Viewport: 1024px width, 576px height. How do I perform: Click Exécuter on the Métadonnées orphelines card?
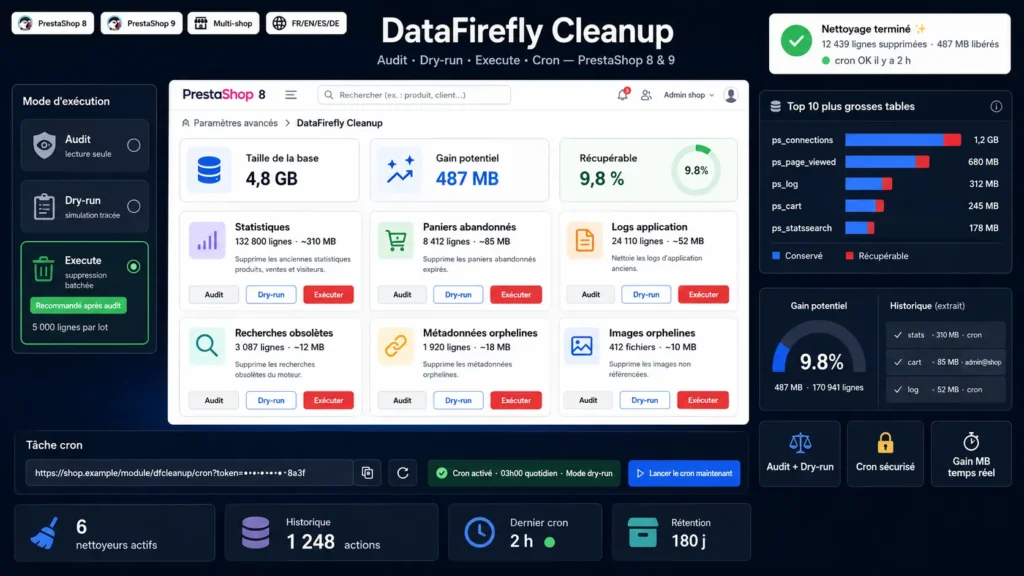click(516, 400)
